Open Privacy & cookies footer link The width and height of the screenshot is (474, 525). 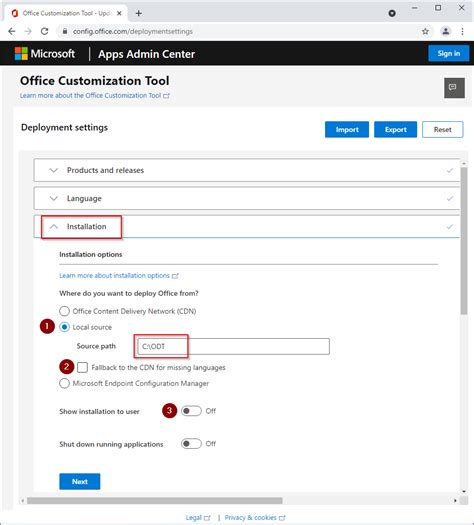coord(255,518)
